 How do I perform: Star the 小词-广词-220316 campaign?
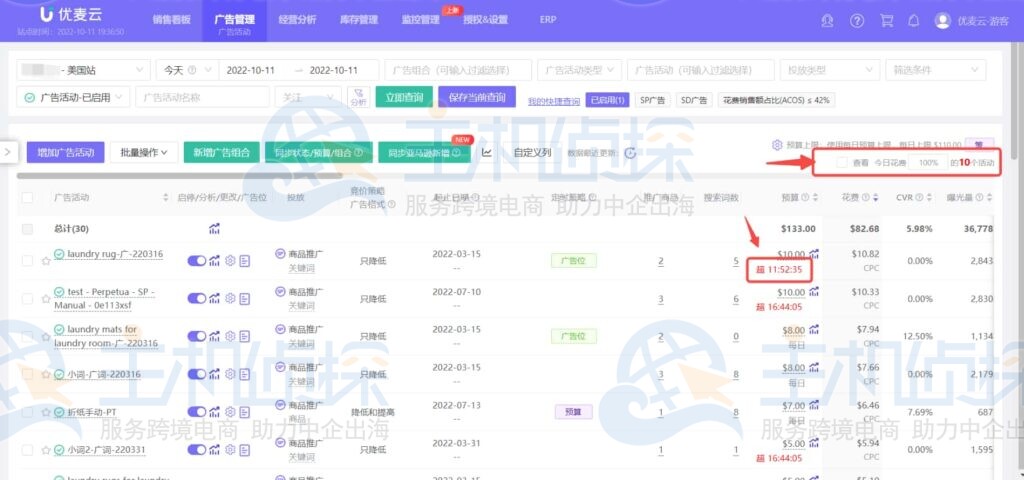tap(46, 375)
